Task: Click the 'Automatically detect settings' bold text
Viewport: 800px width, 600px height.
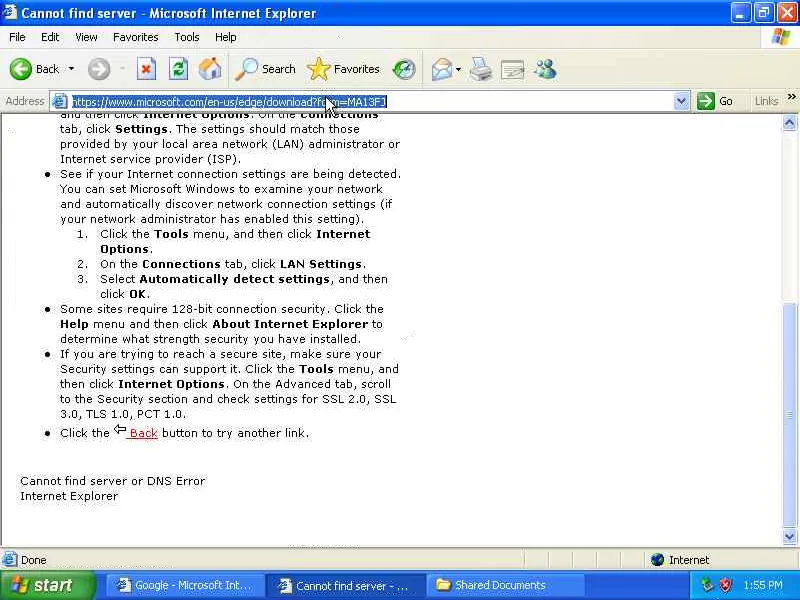Action: pos(235,279)
